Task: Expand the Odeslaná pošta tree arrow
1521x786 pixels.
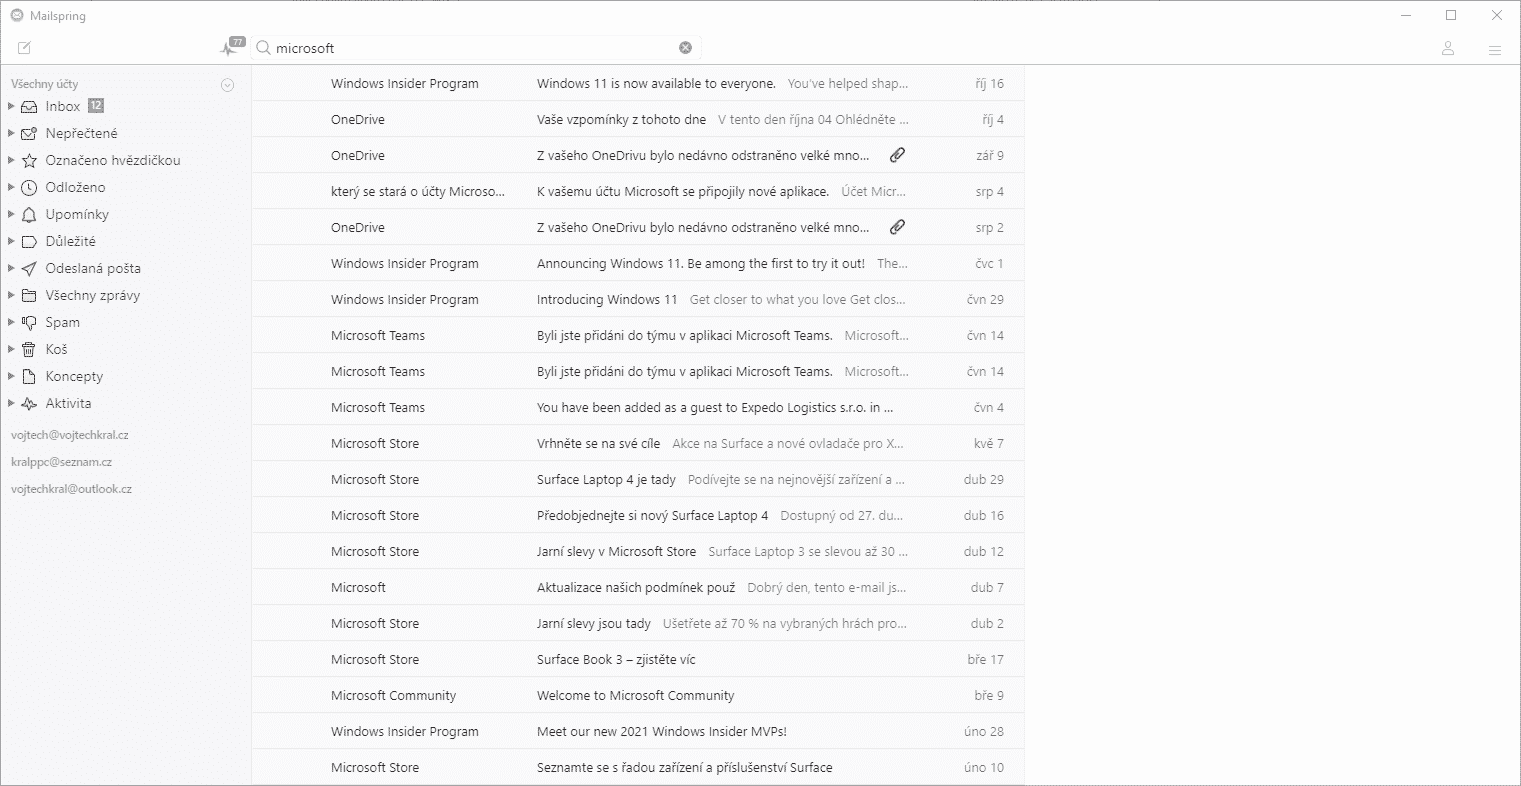Action: coord(11,268)
